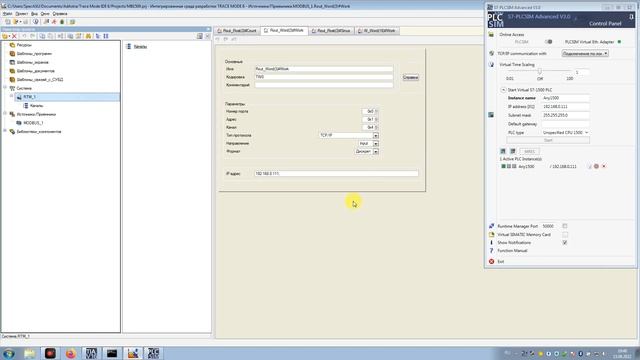Open Шаблоны_документов in the project tree
Viewport: 640px width, 360px height.
click(36, 71)
